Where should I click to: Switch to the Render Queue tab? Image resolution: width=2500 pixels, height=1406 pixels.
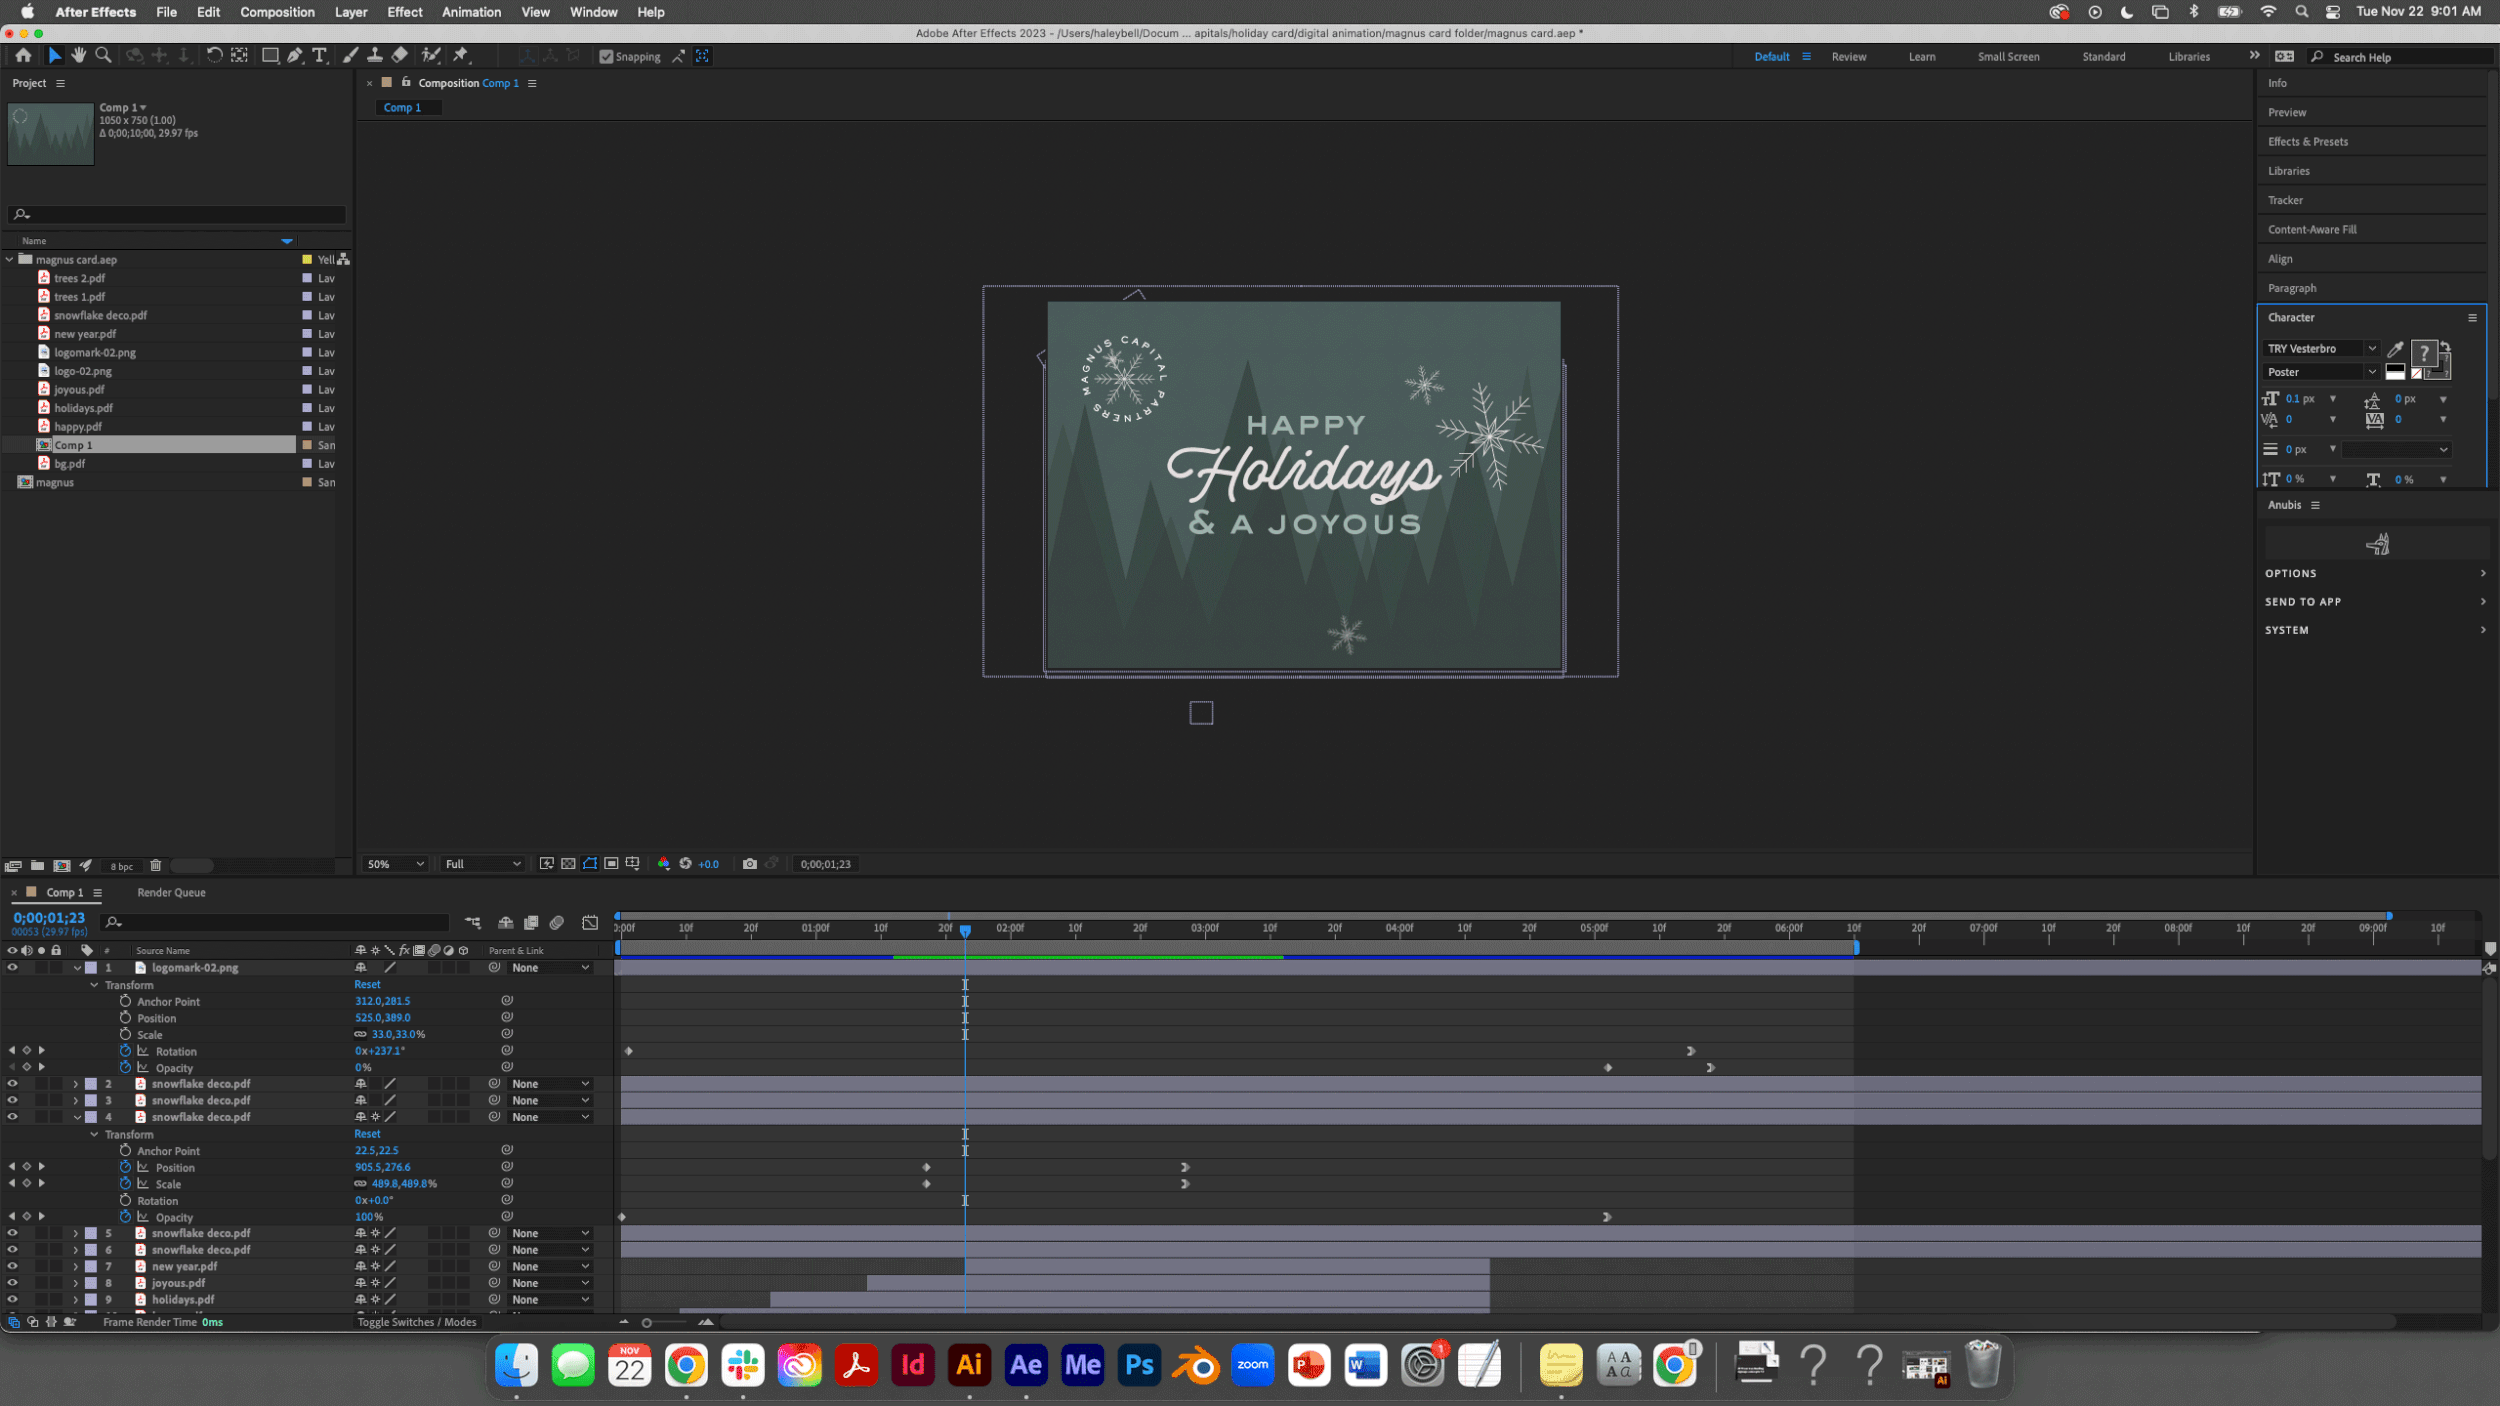(x=171, y=893)
